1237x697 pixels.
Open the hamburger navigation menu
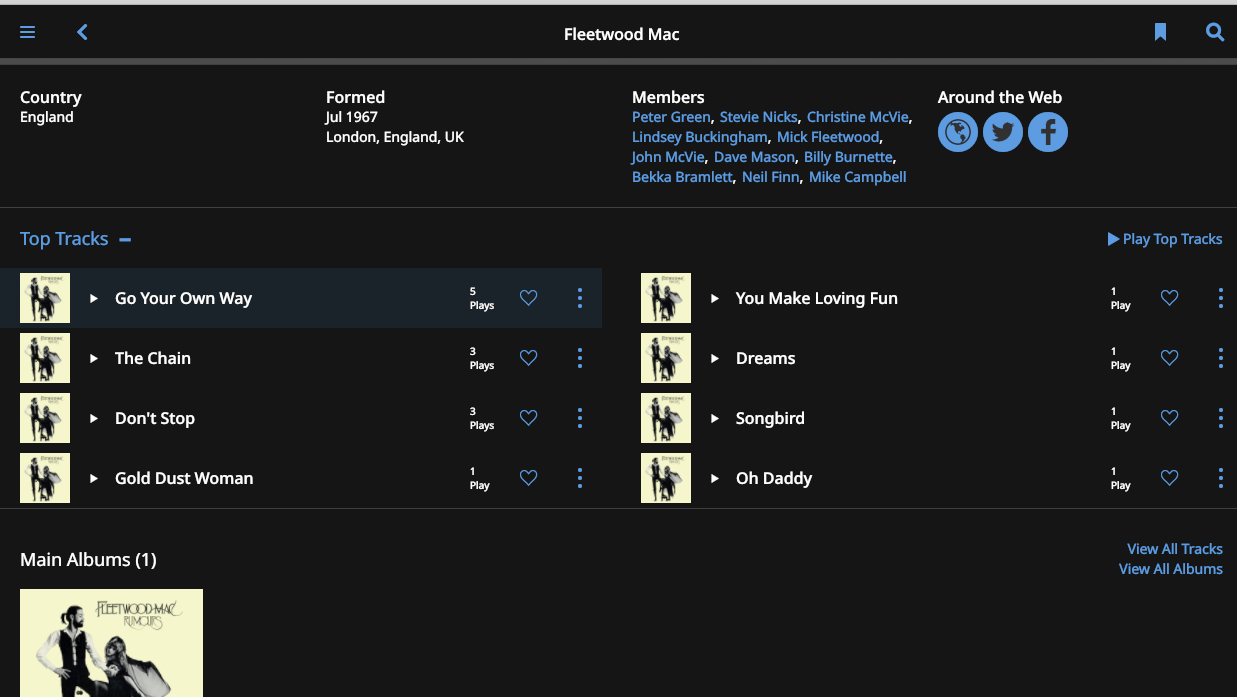point(27,33)
